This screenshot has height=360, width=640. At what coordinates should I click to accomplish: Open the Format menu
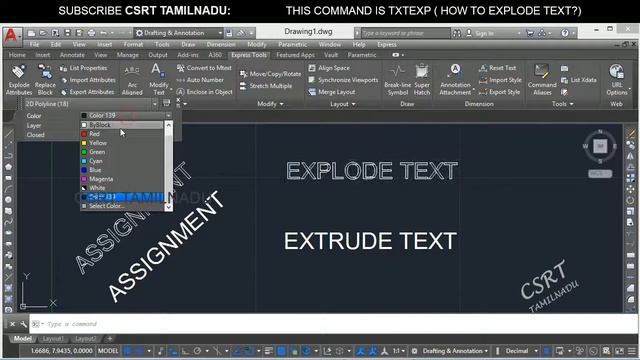[x=133, y=44]
